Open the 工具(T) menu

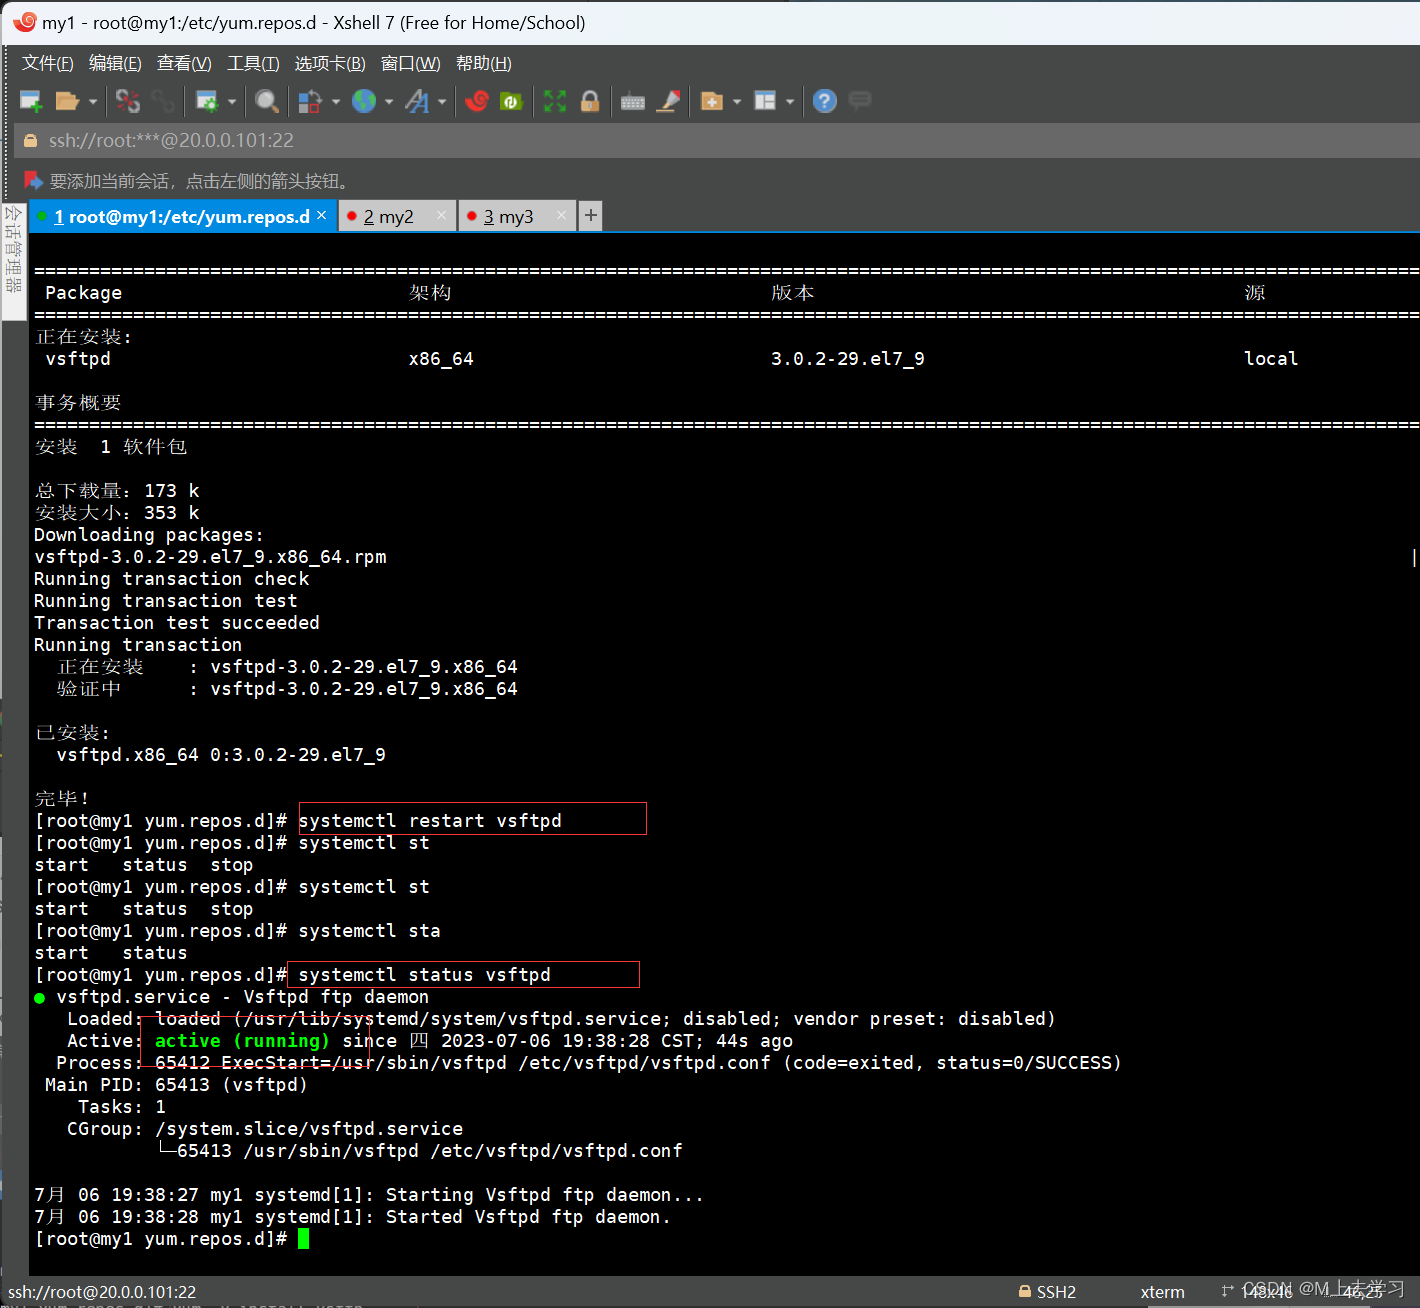coord(253,63)
